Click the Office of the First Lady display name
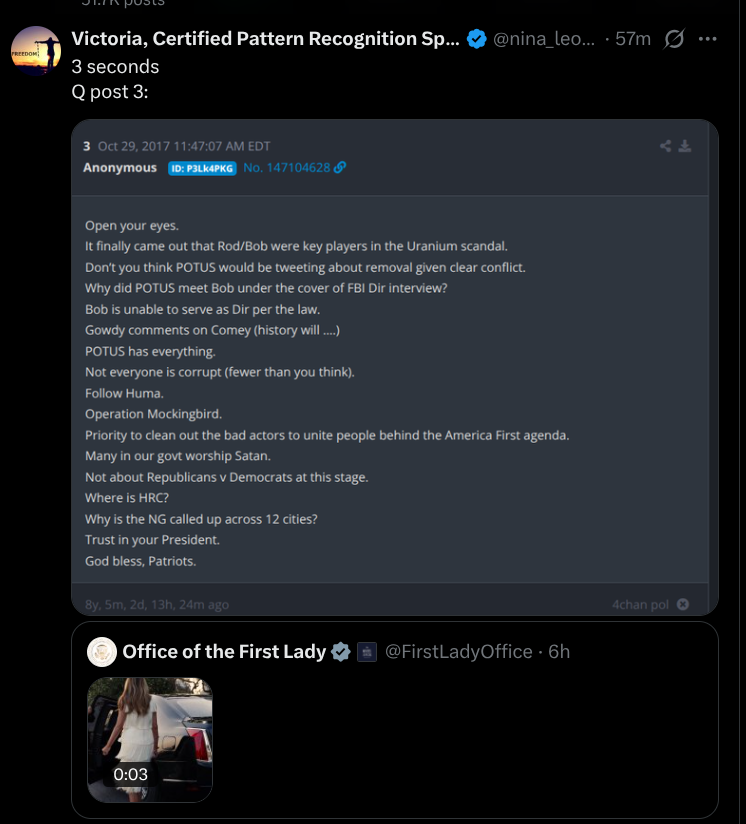 [x=224, y=652]
